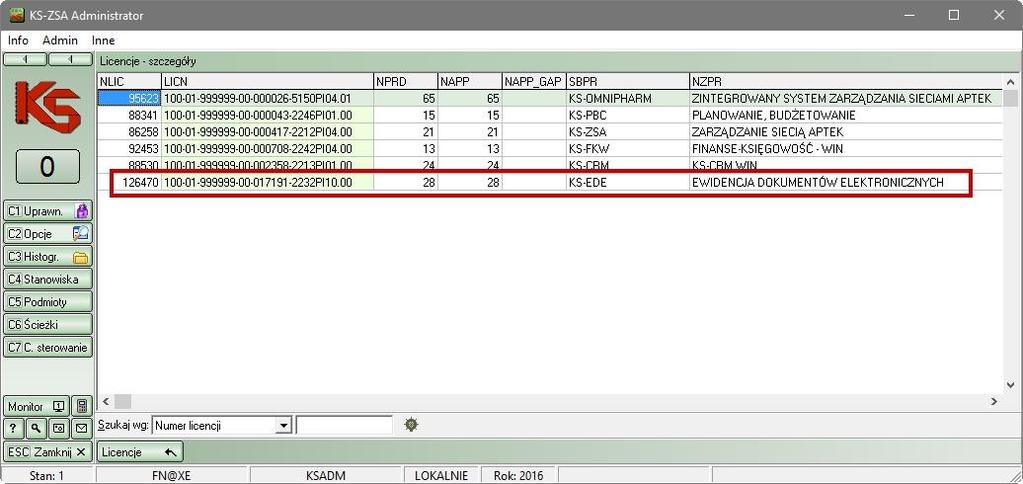1023x484 pixels.
Task: Open C3 Histogr. section
Action: [x=48, y=256]
